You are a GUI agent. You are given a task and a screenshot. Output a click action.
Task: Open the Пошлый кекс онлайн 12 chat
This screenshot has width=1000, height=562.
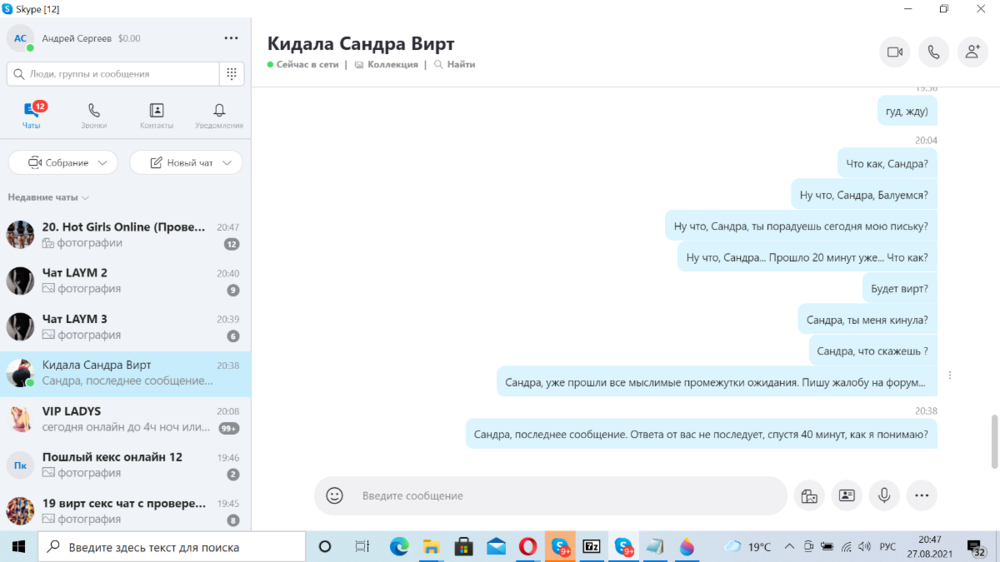click(x=125, y=465)
